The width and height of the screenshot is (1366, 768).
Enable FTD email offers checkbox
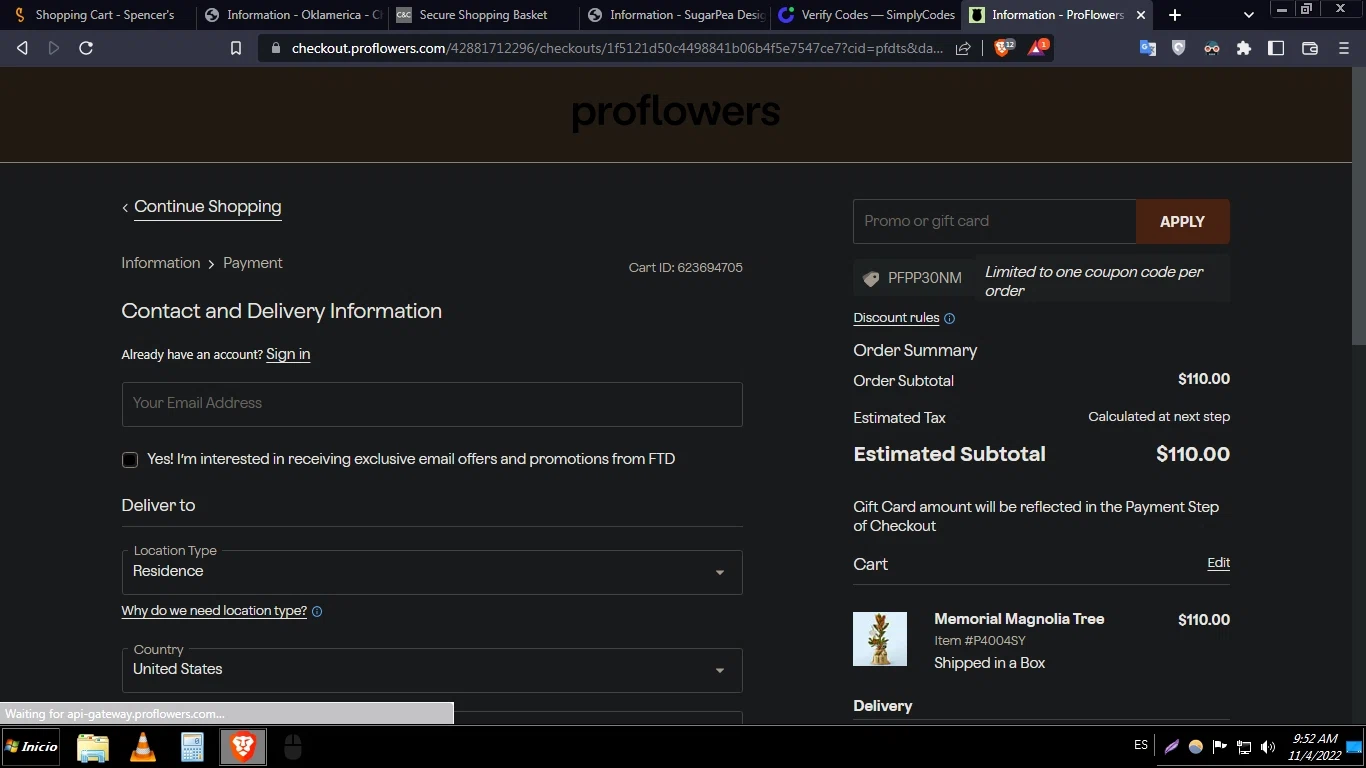point(130,460)
